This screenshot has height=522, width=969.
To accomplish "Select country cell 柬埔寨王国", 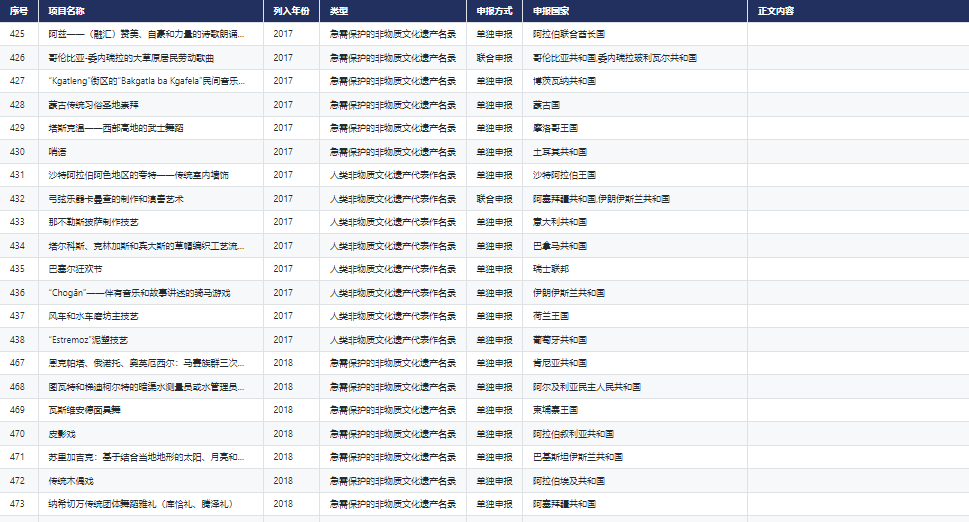I will coord(555,410).
